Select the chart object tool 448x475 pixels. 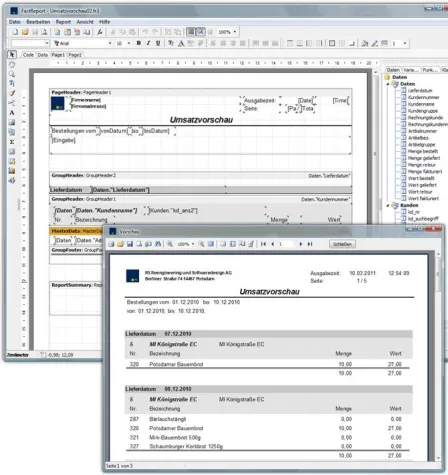pos(12,171)
